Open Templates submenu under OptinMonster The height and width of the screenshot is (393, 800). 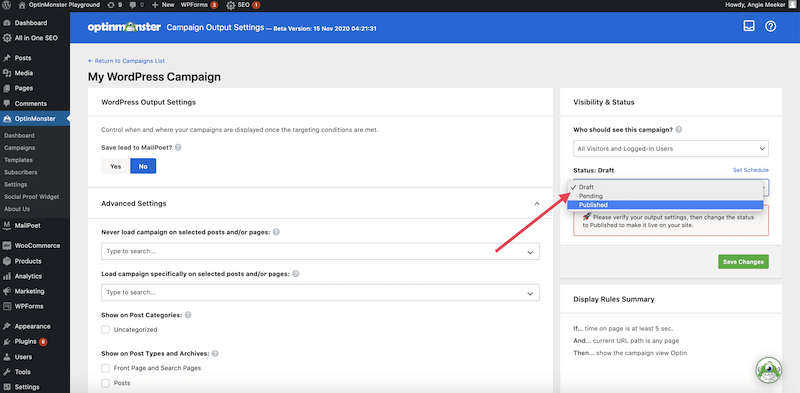(x=18, y=160)
